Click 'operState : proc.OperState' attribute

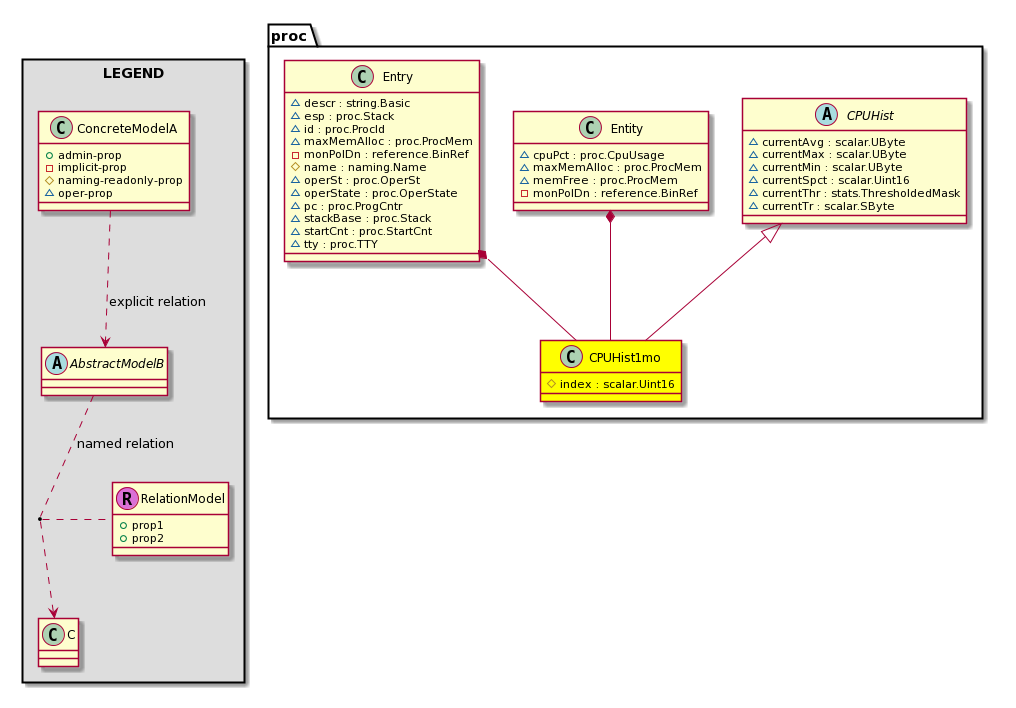point(380,193)
